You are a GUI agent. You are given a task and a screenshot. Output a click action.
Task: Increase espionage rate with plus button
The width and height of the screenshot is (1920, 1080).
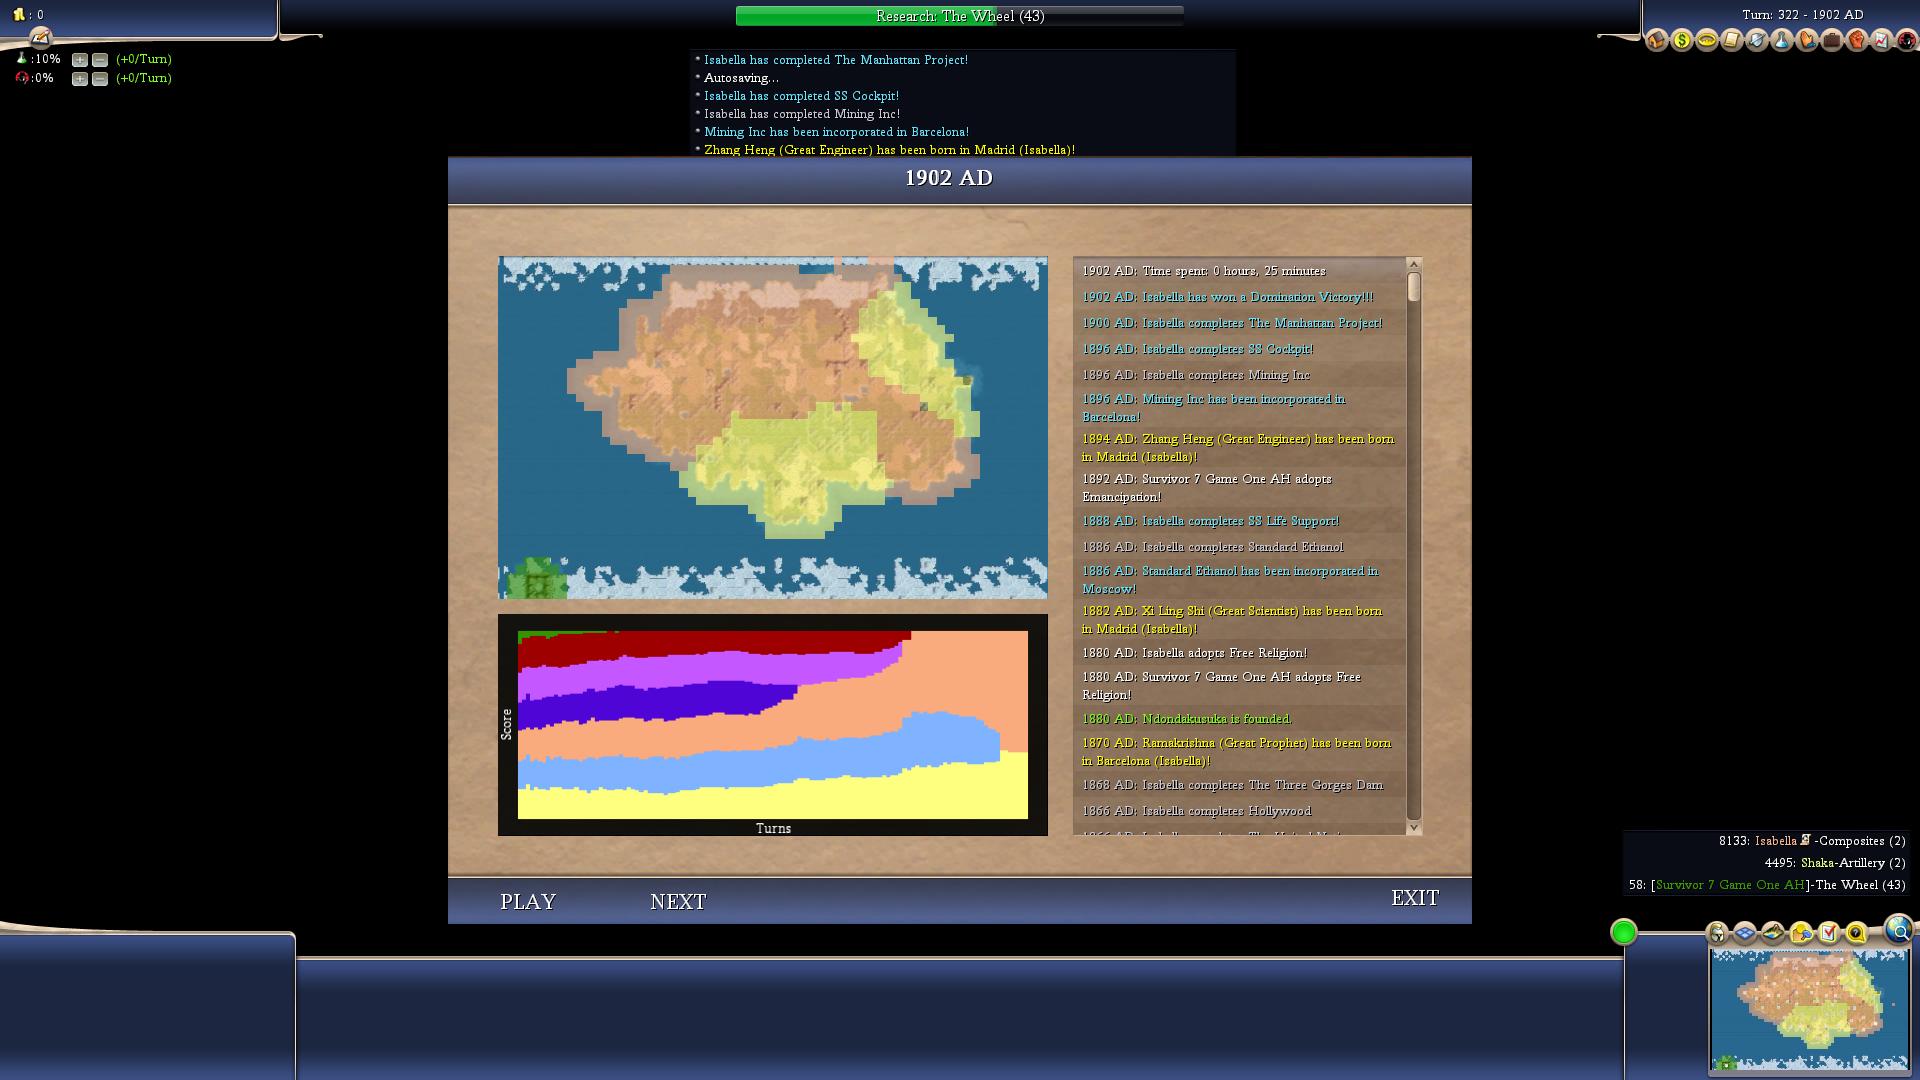point(80,79)
